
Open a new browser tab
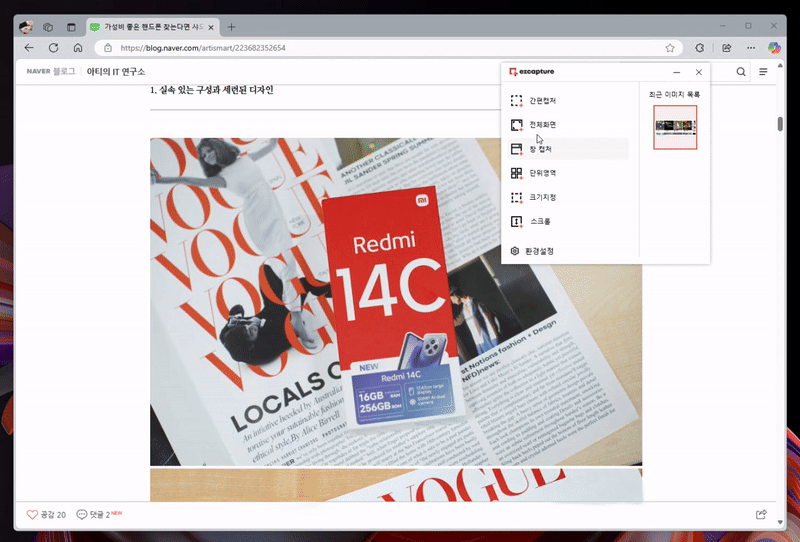(231, 27)
